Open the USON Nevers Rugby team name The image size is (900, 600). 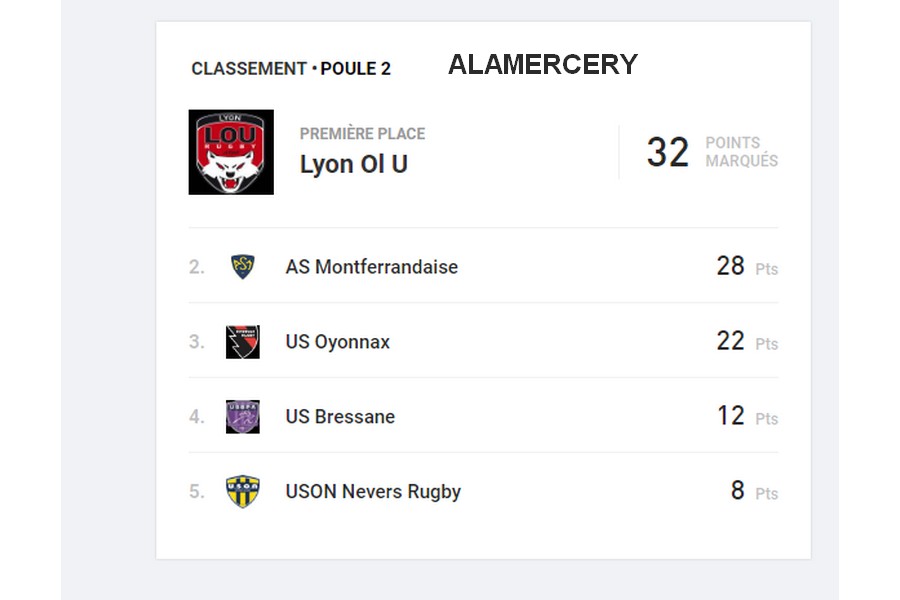pyautogui.click(x=373, y=491)
